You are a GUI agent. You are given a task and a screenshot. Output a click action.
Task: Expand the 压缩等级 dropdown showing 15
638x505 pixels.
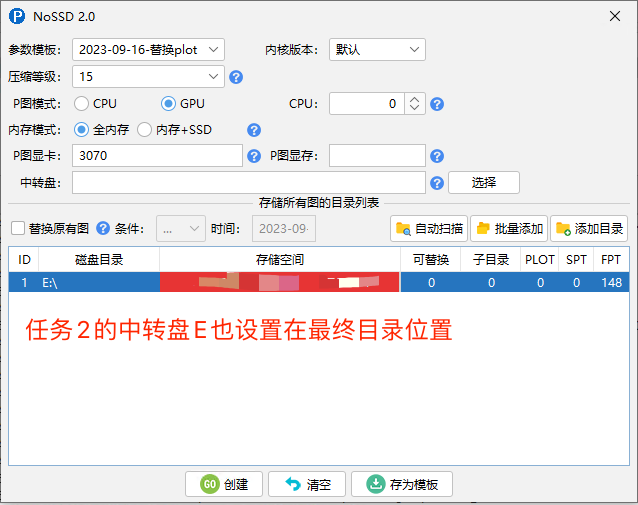(x=148, y=77)
